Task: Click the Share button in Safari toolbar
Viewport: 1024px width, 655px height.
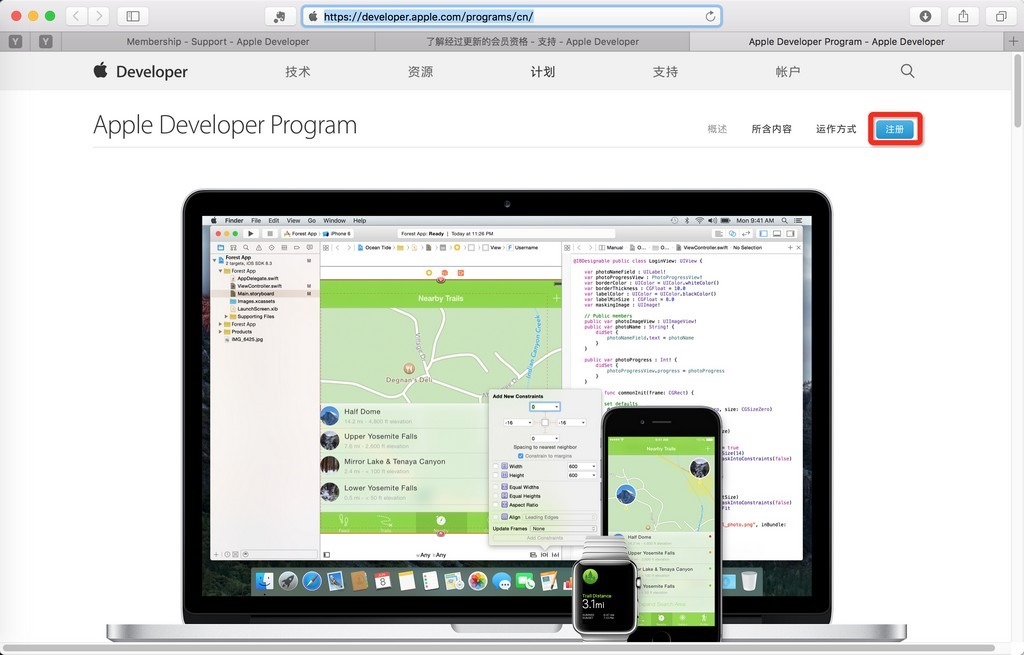Action: [x=963, y=16]
